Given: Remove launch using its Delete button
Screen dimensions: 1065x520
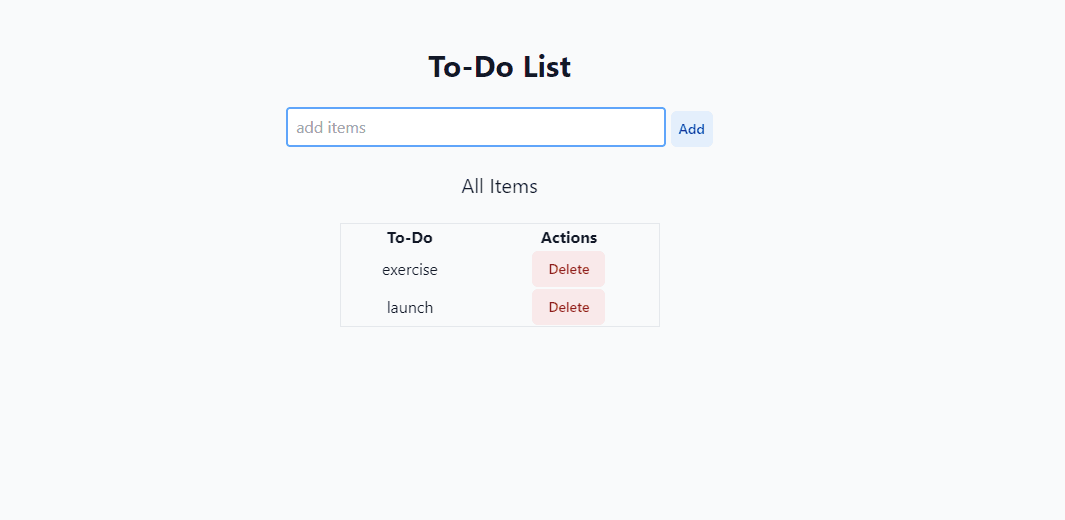Looking at the screenshot, I should pyautogui.click(x=568, y=307).
